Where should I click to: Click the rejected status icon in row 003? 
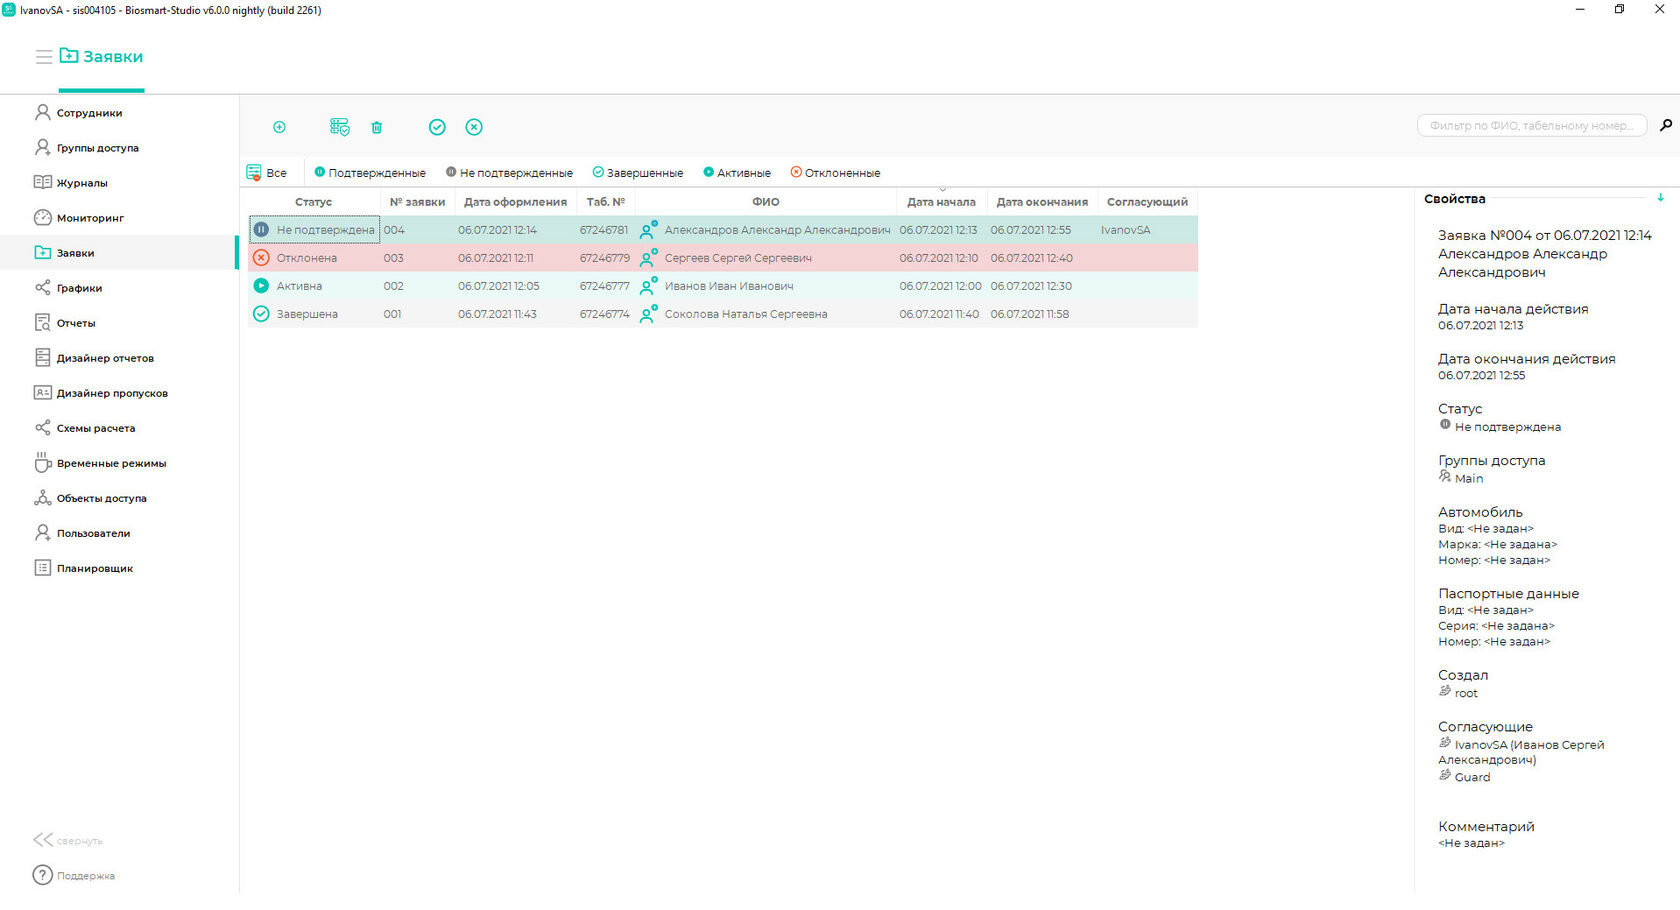(x=261, y=258)
